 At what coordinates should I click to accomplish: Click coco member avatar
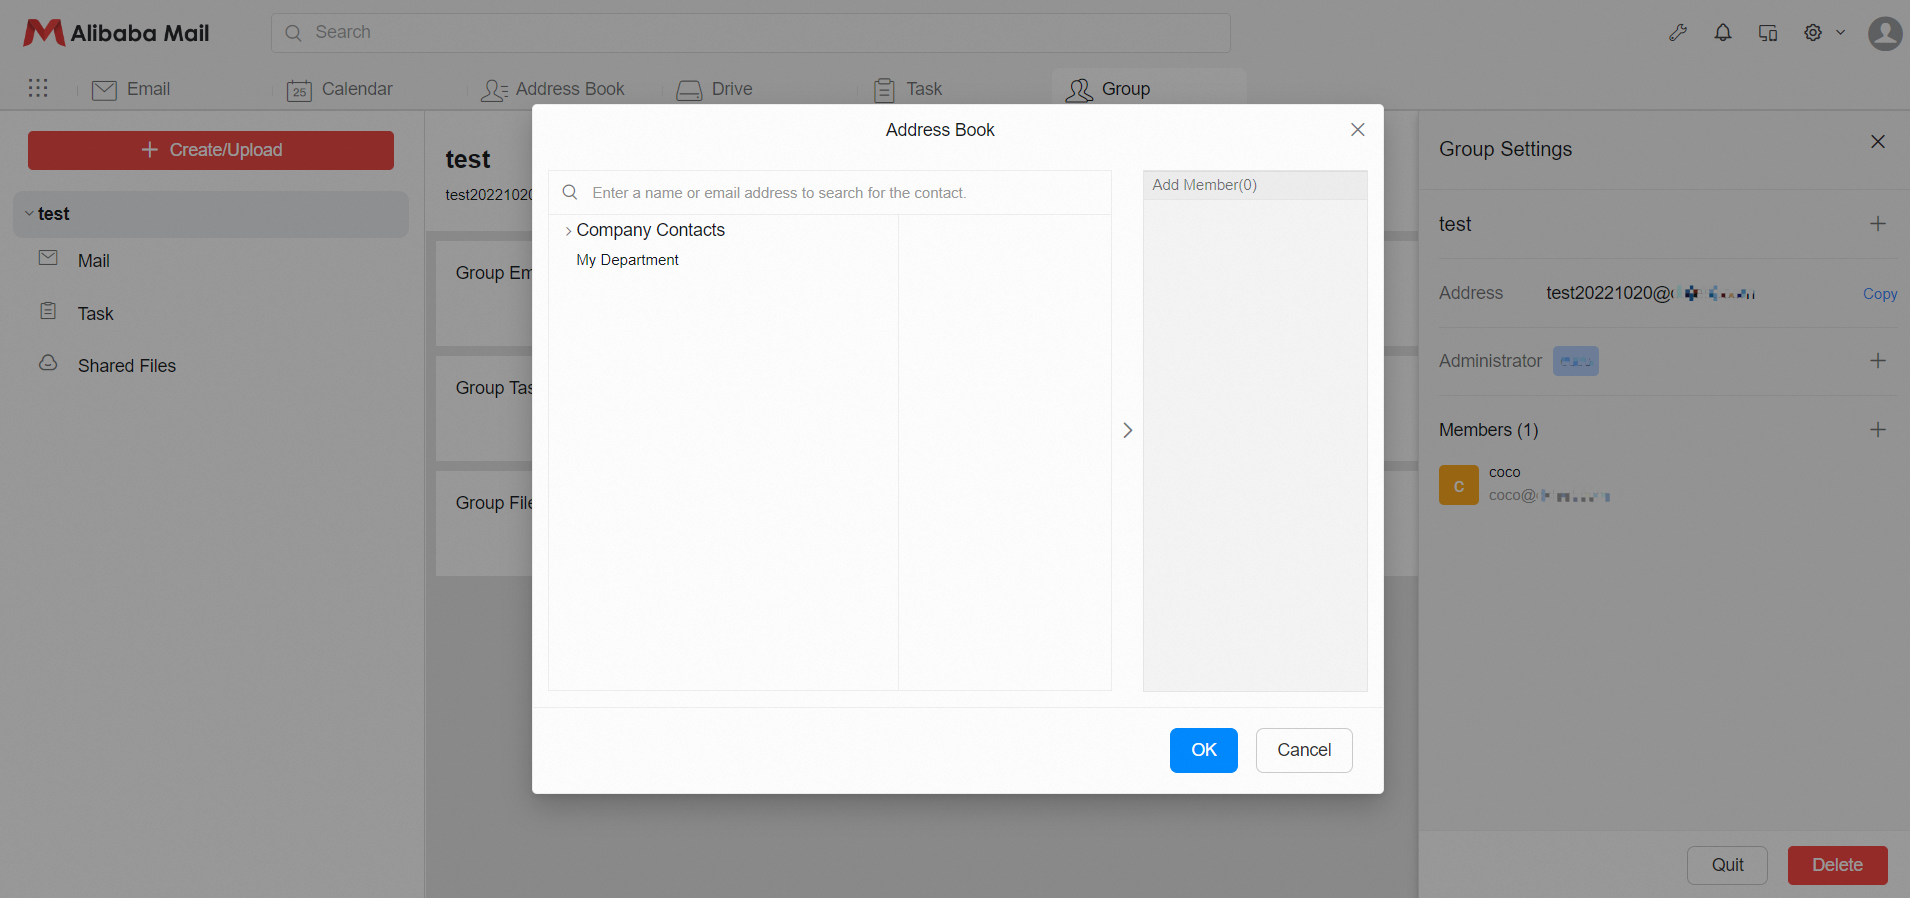pyautogui.click(x=1459, y=485)
